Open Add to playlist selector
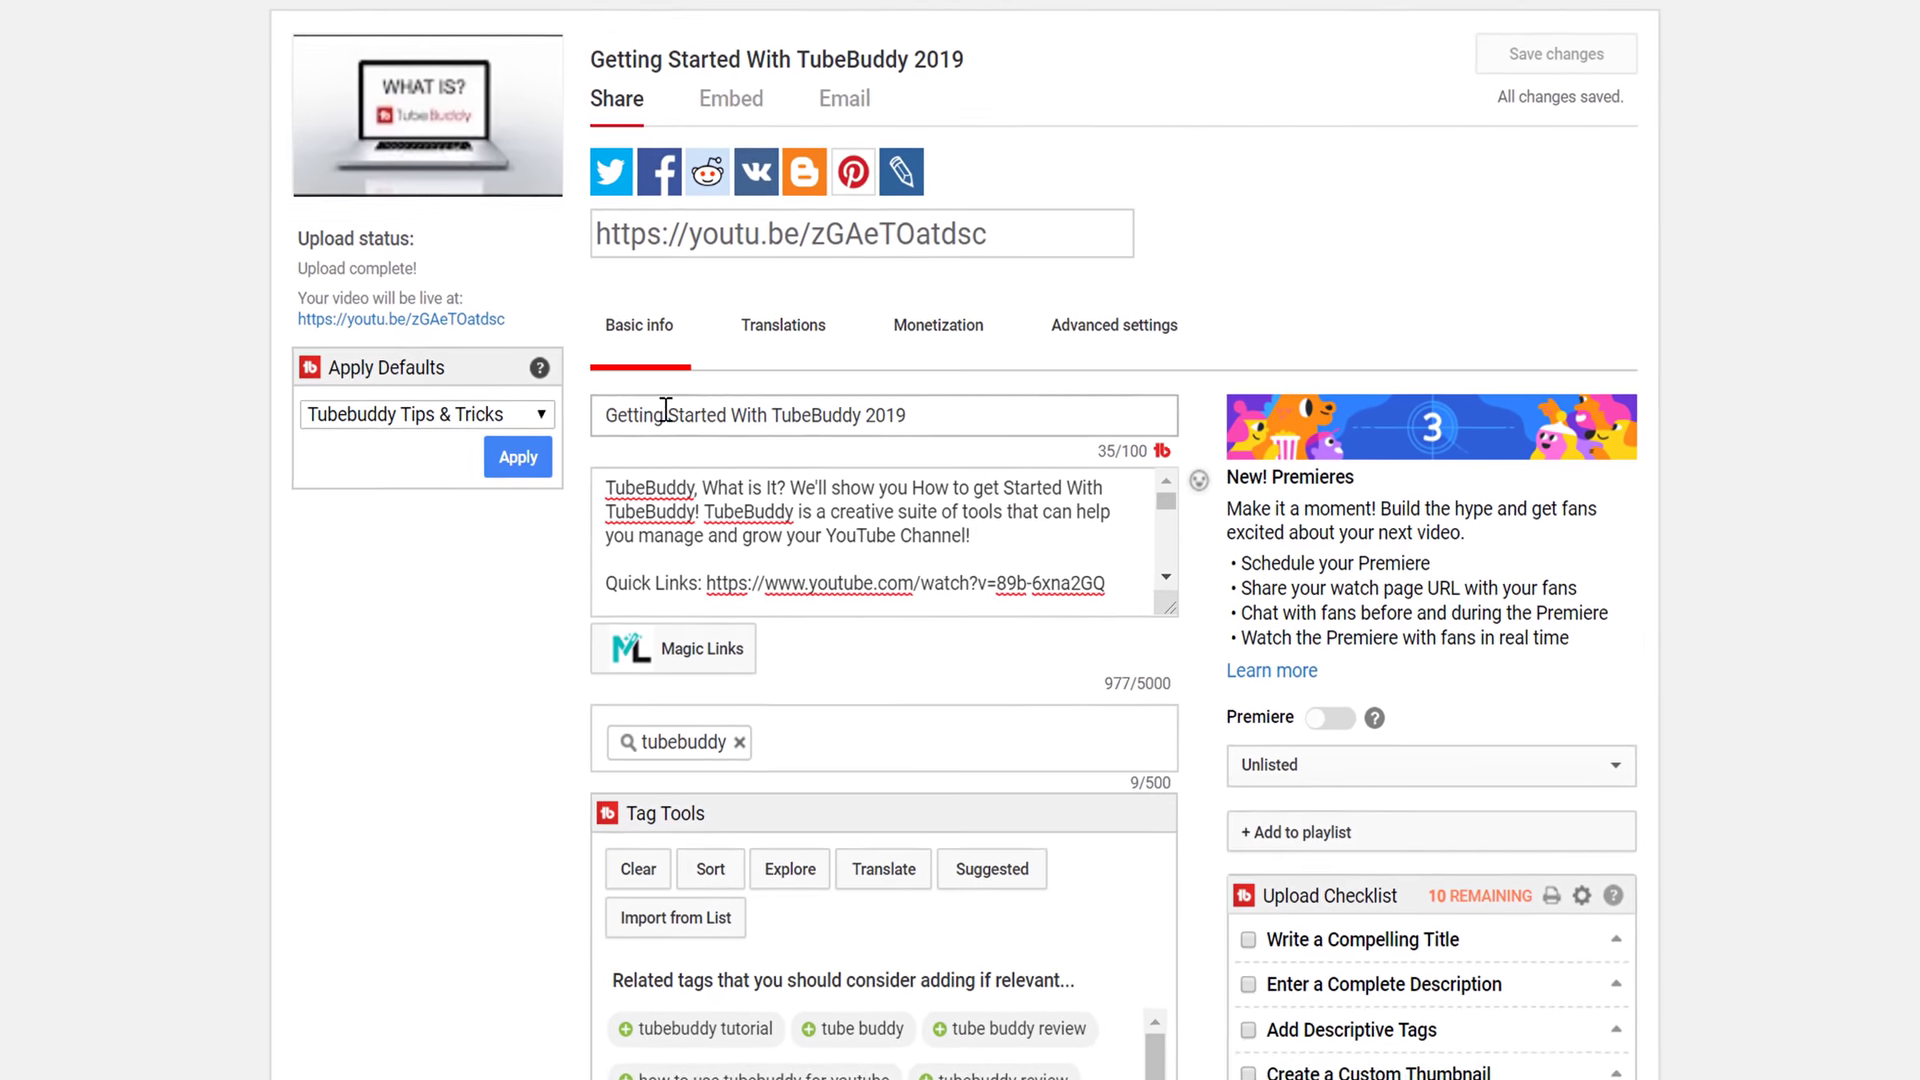Viewport: 1920px width, 1080px height. tap(1431, 832)
